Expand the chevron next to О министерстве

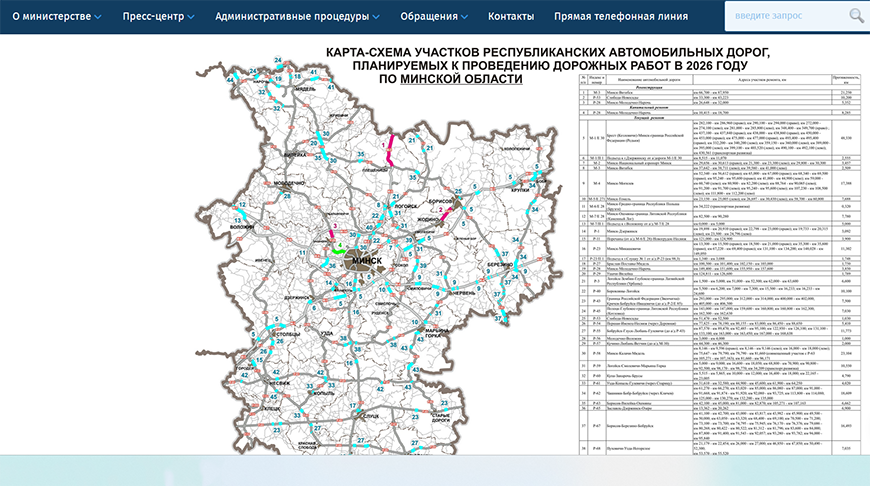(x=98, y=18)
